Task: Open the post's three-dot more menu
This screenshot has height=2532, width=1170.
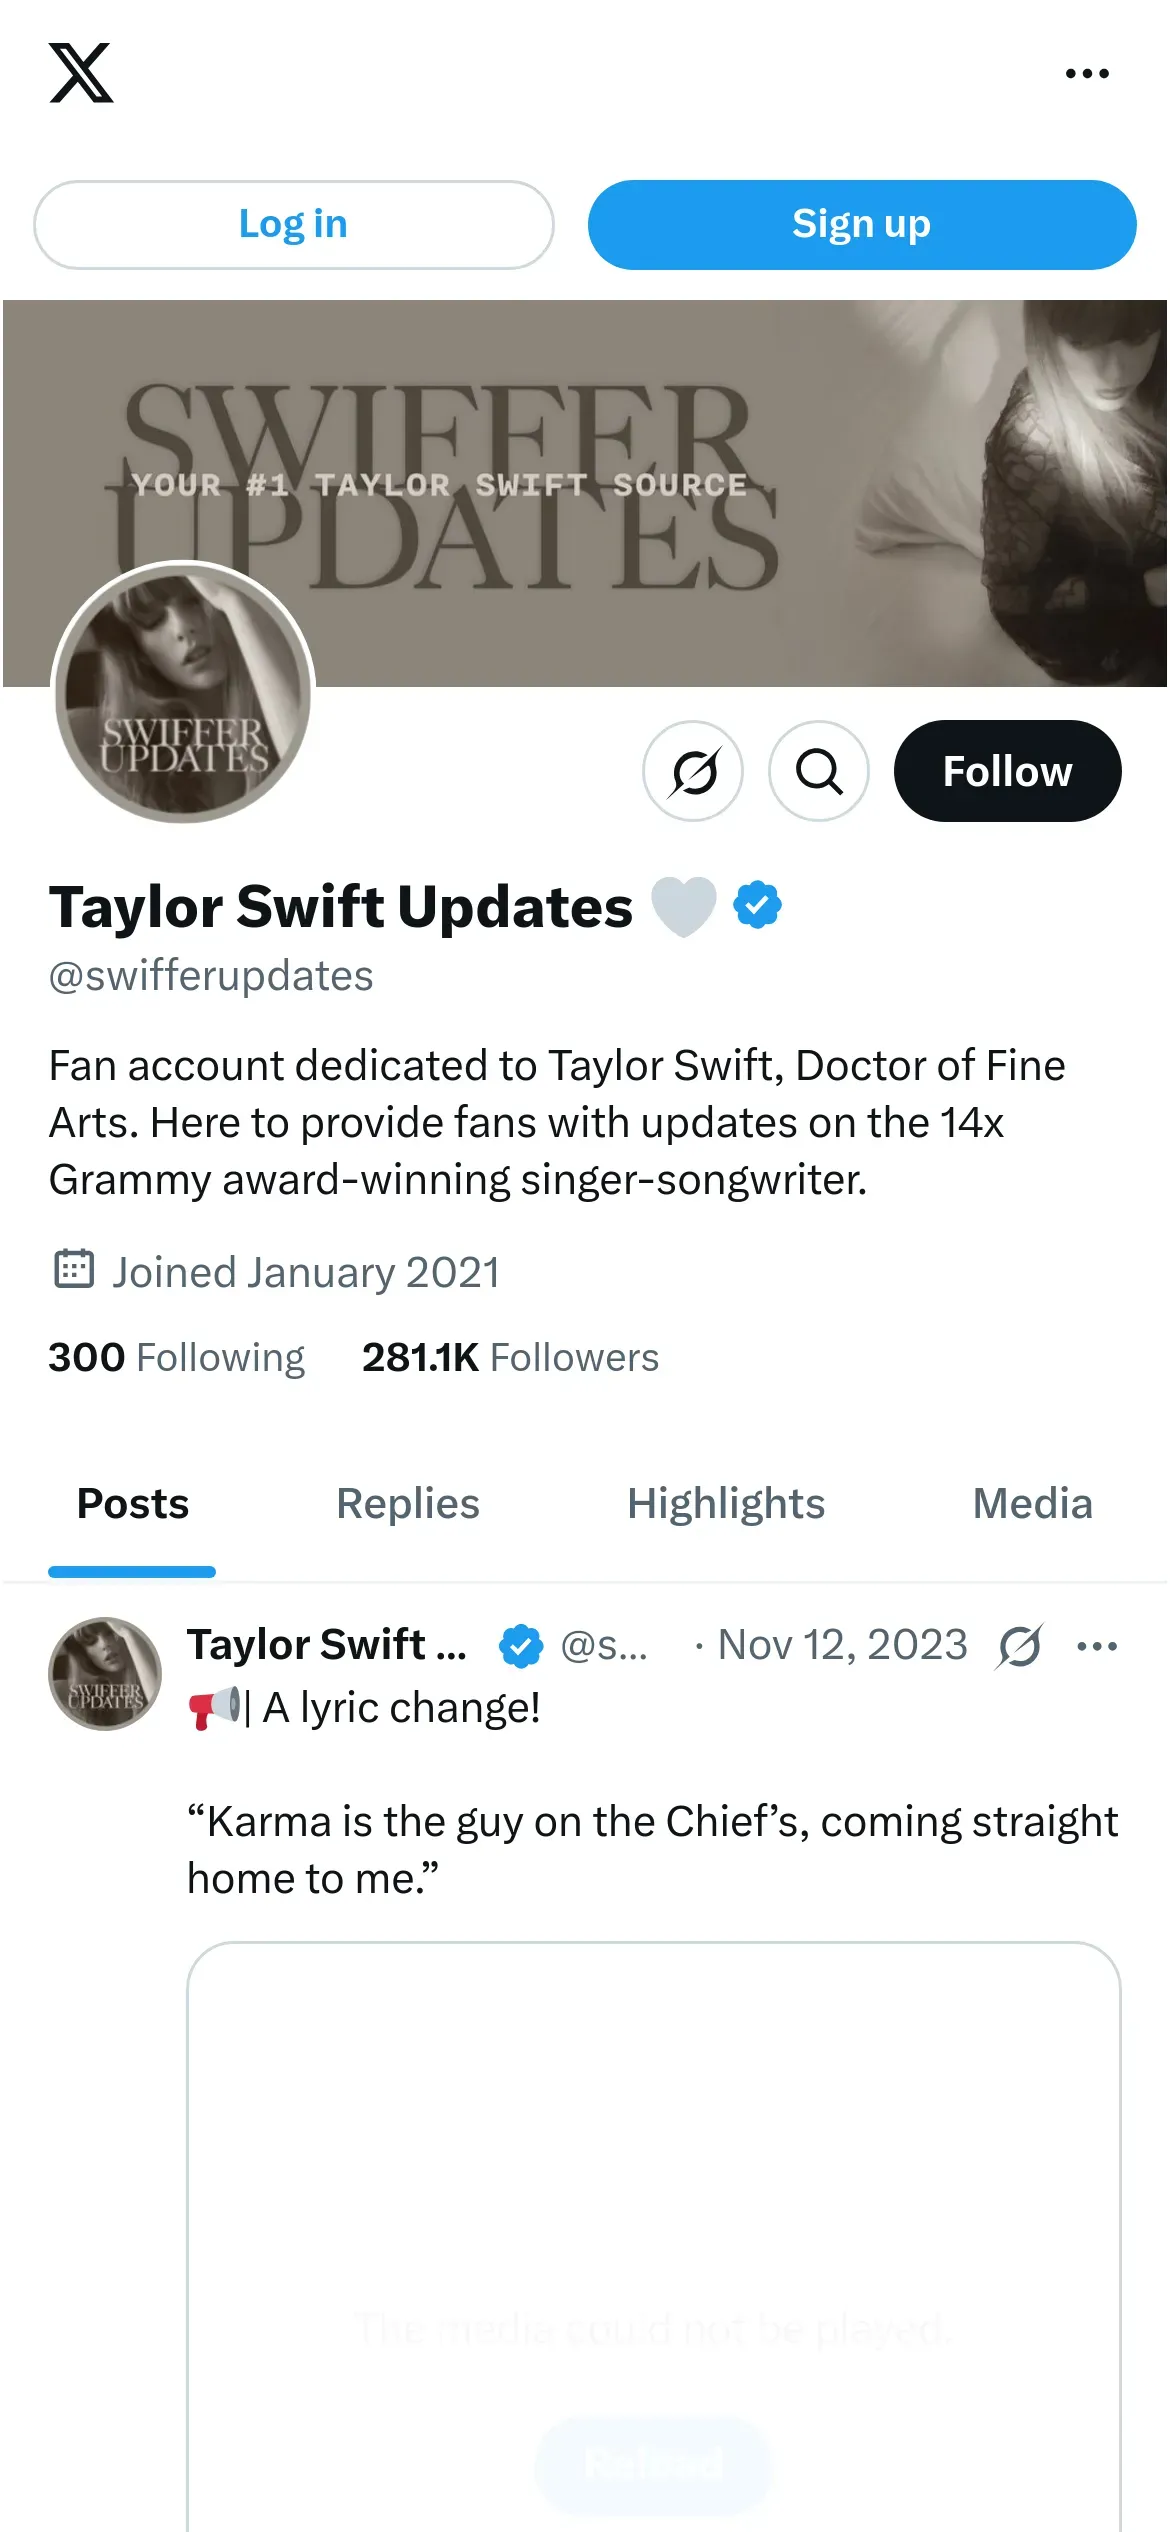Action: (x=1097, y=1646)
